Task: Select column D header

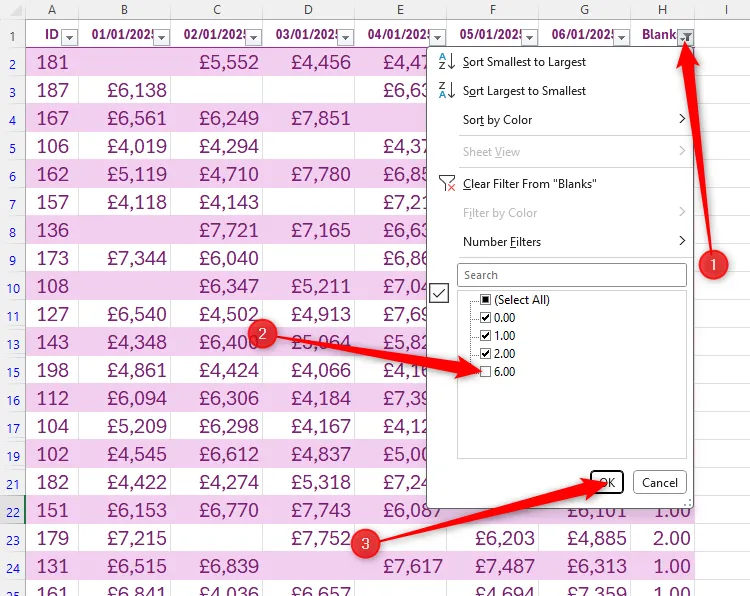Action: (x=308, y=10)
